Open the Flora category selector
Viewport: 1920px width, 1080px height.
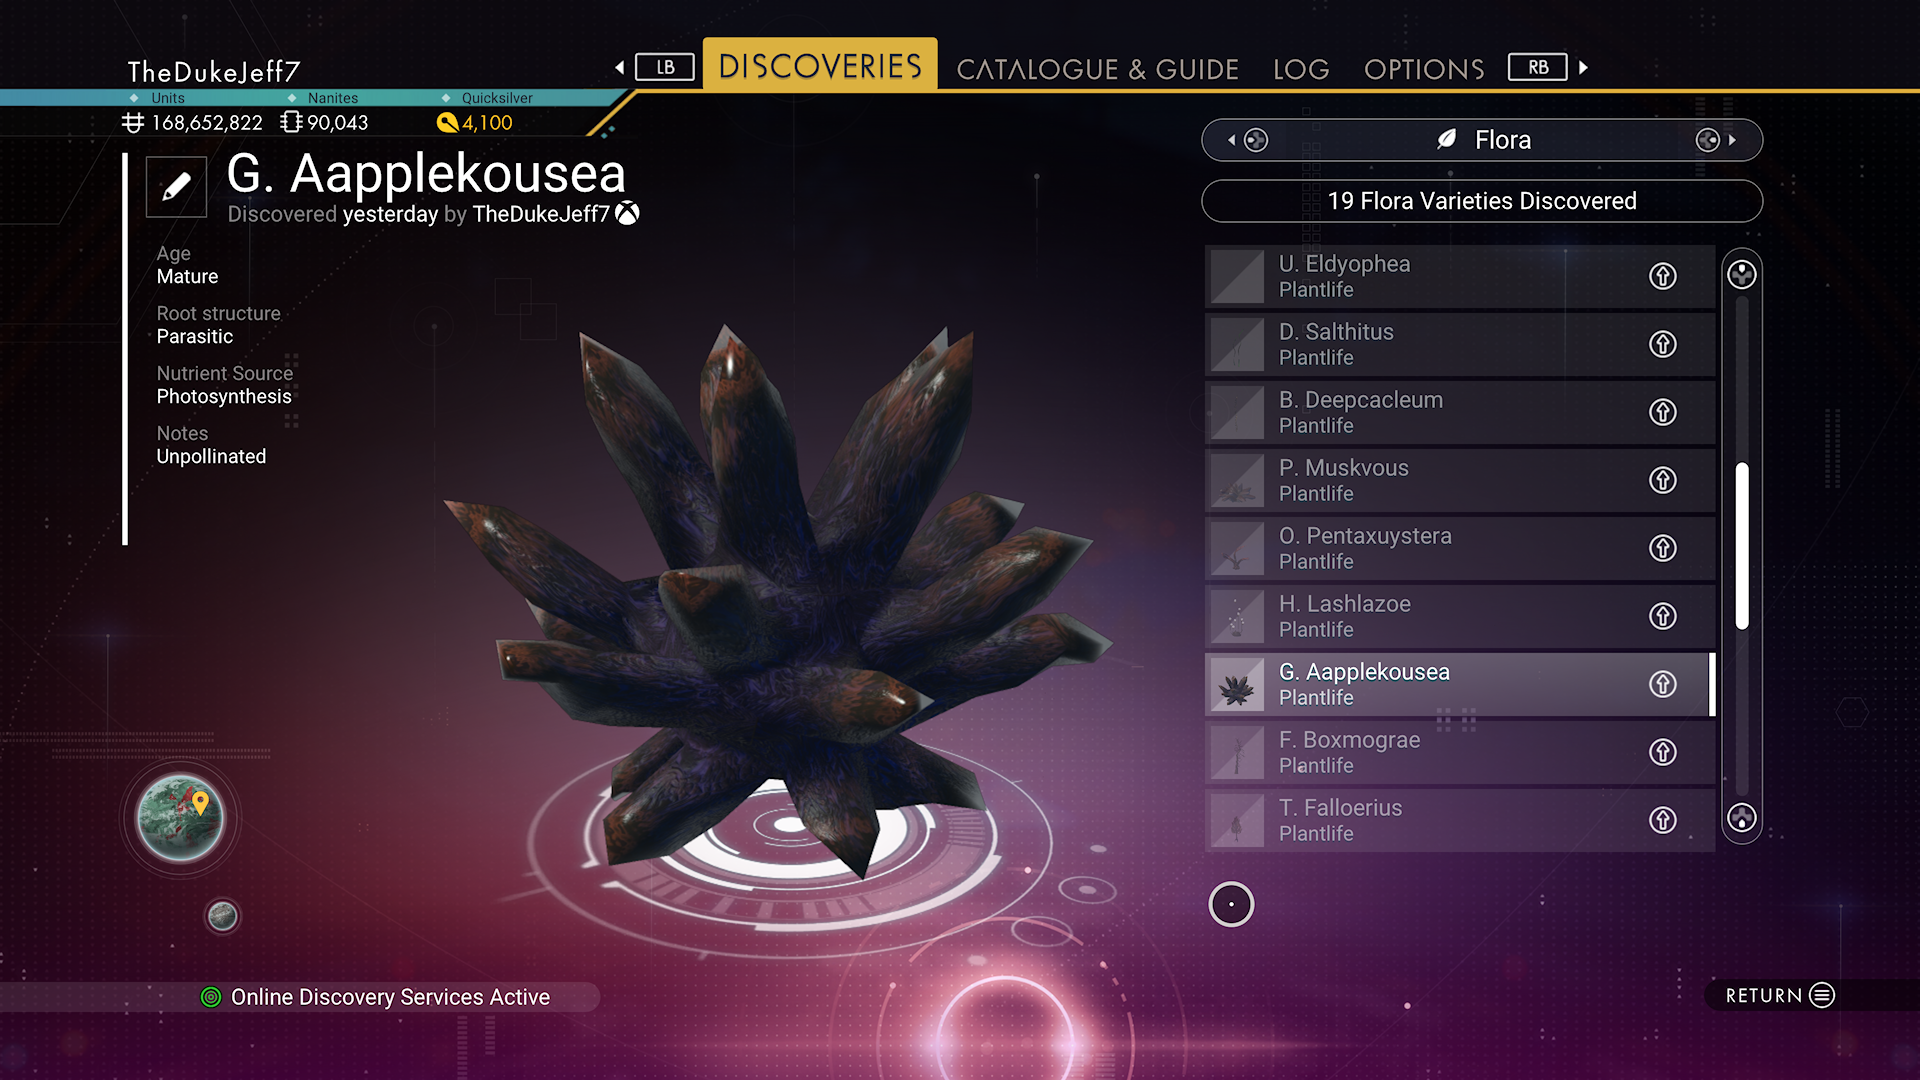1482,140
